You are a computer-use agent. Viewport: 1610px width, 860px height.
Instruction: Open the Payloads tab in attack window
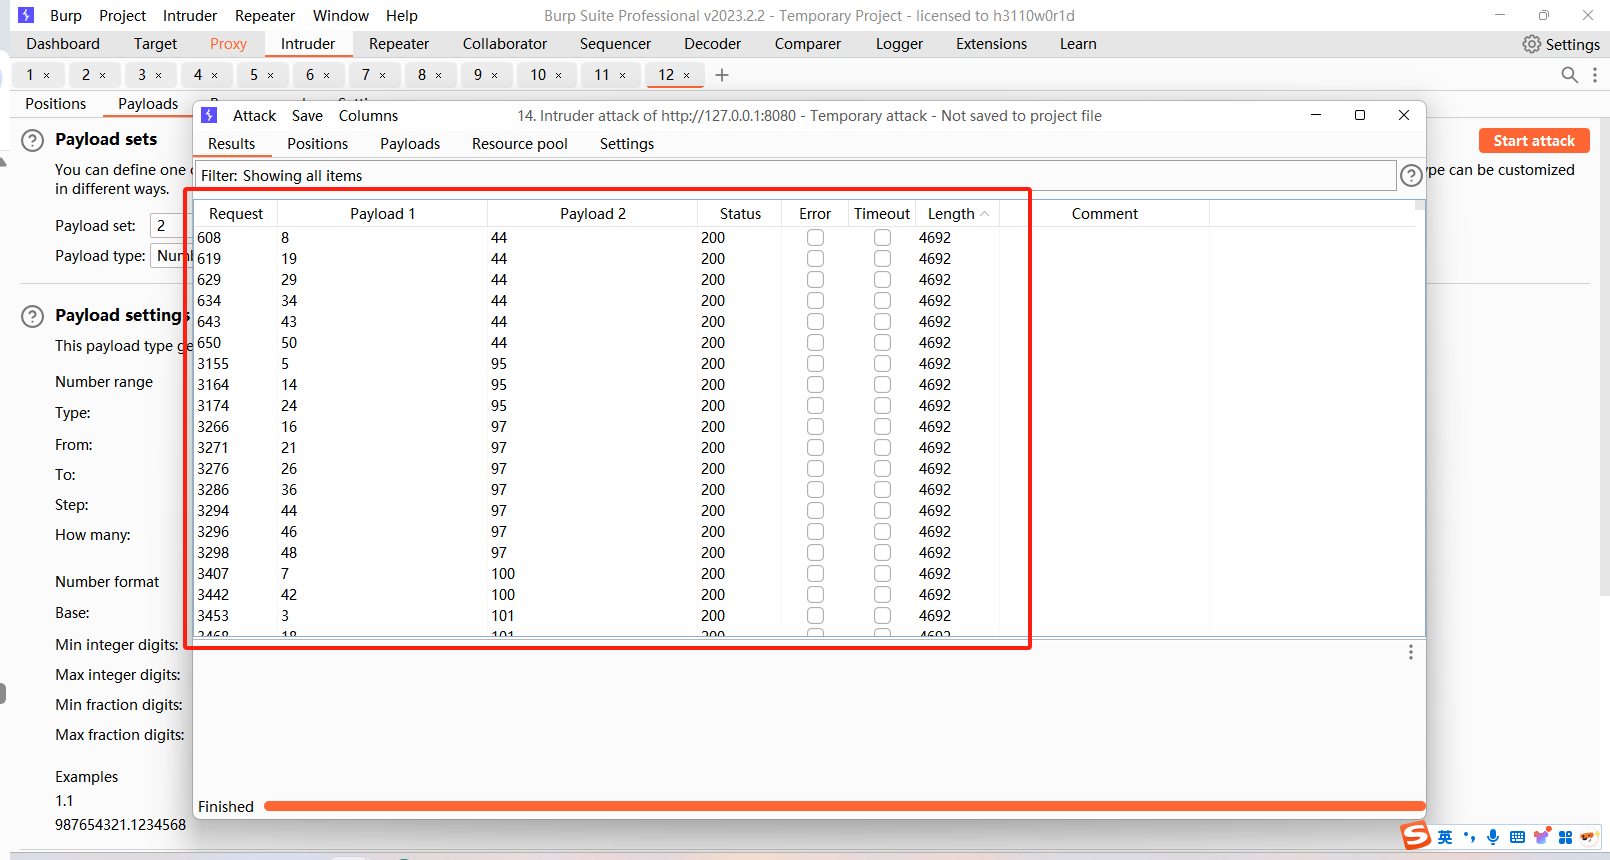(x=410, y=144)
